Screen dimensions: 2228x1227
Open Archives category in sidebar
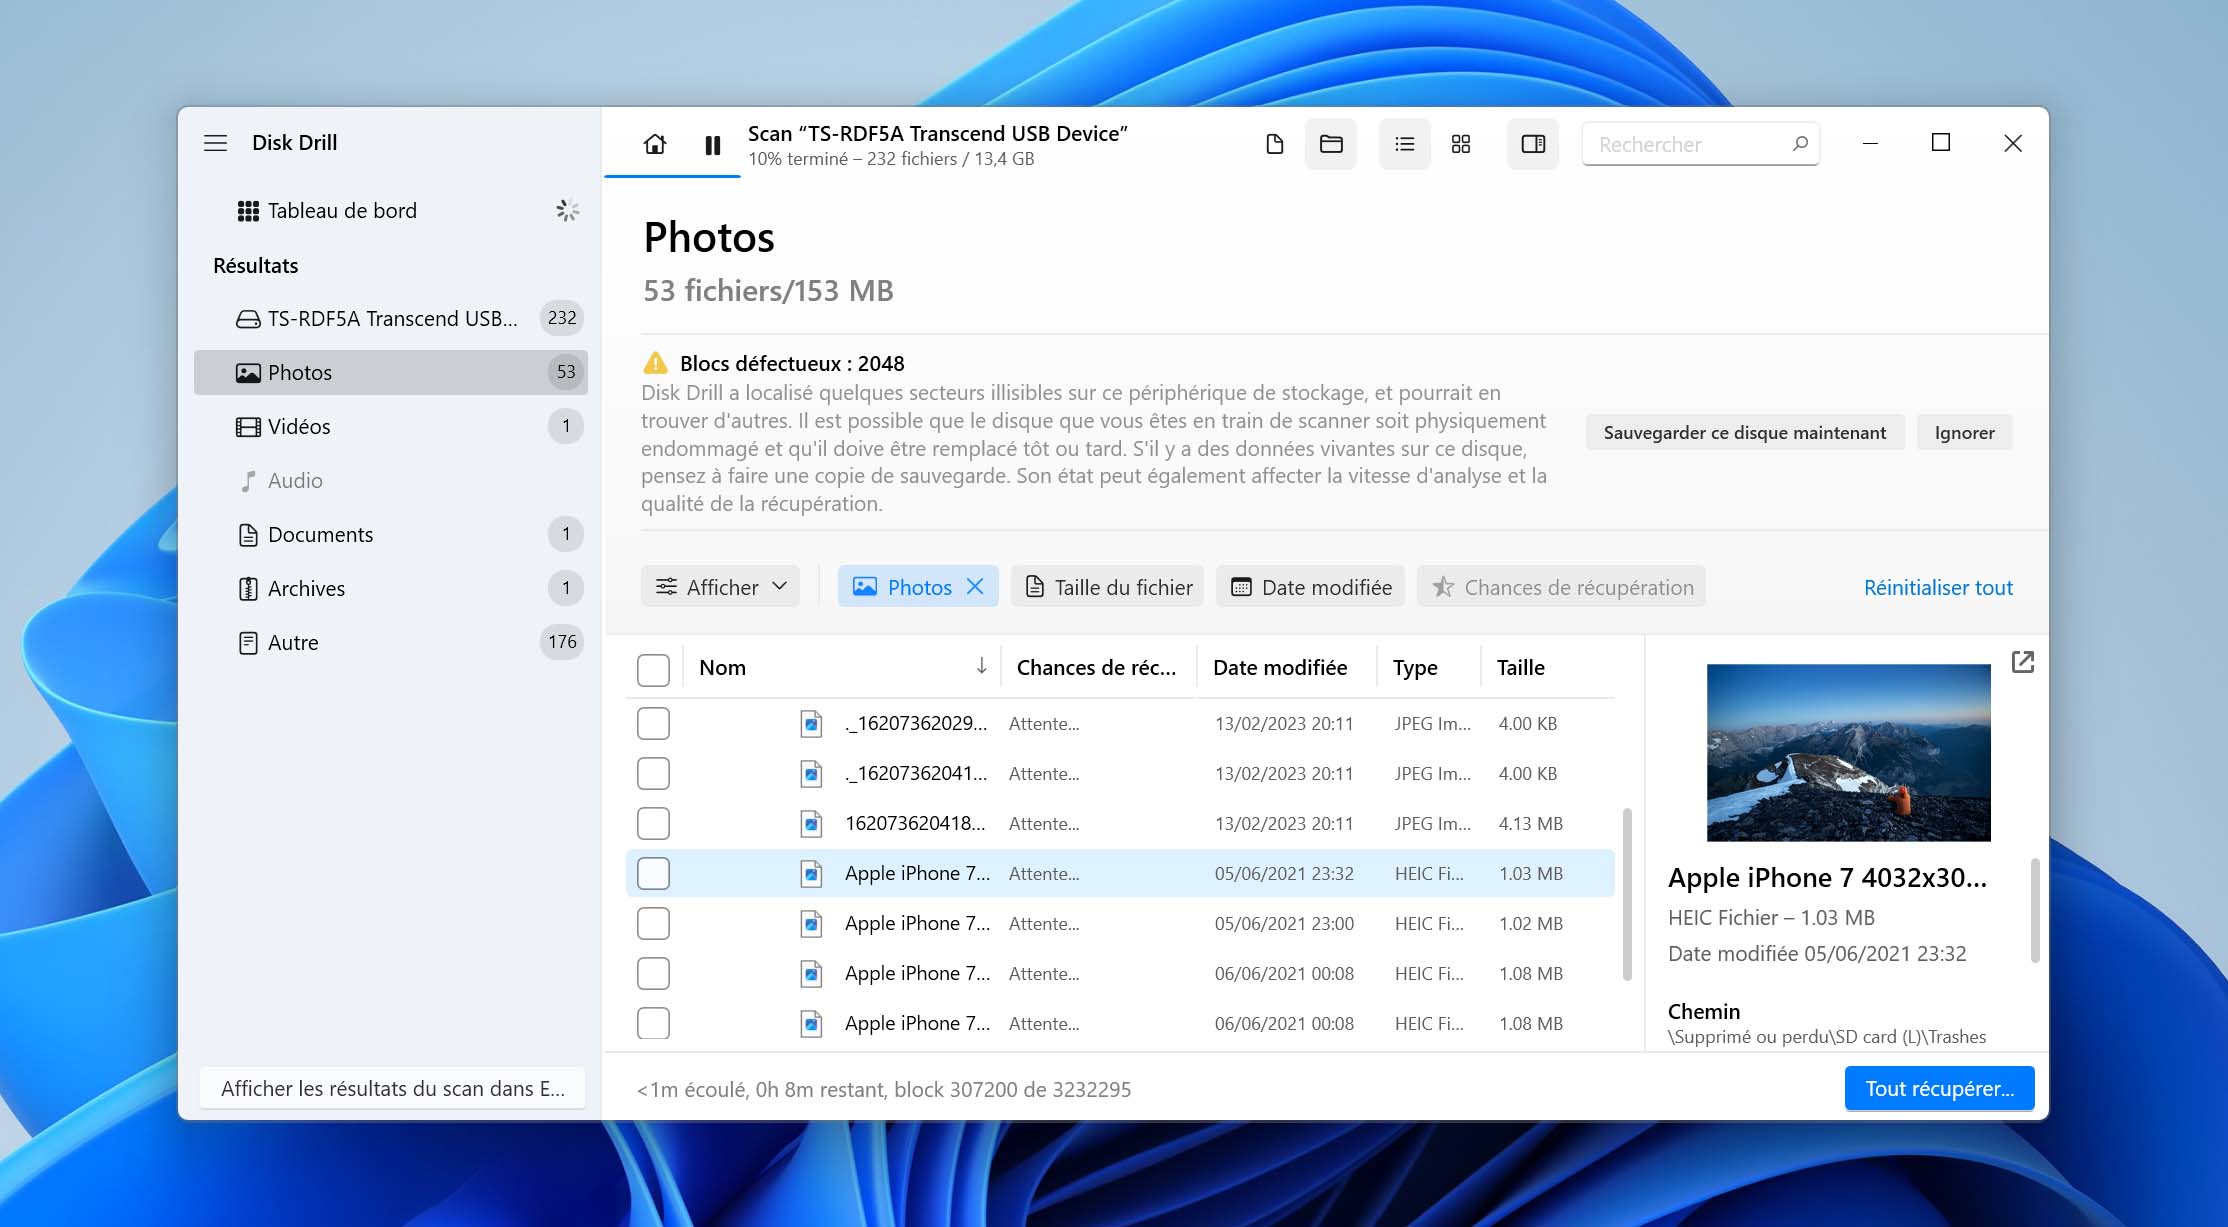390,588
